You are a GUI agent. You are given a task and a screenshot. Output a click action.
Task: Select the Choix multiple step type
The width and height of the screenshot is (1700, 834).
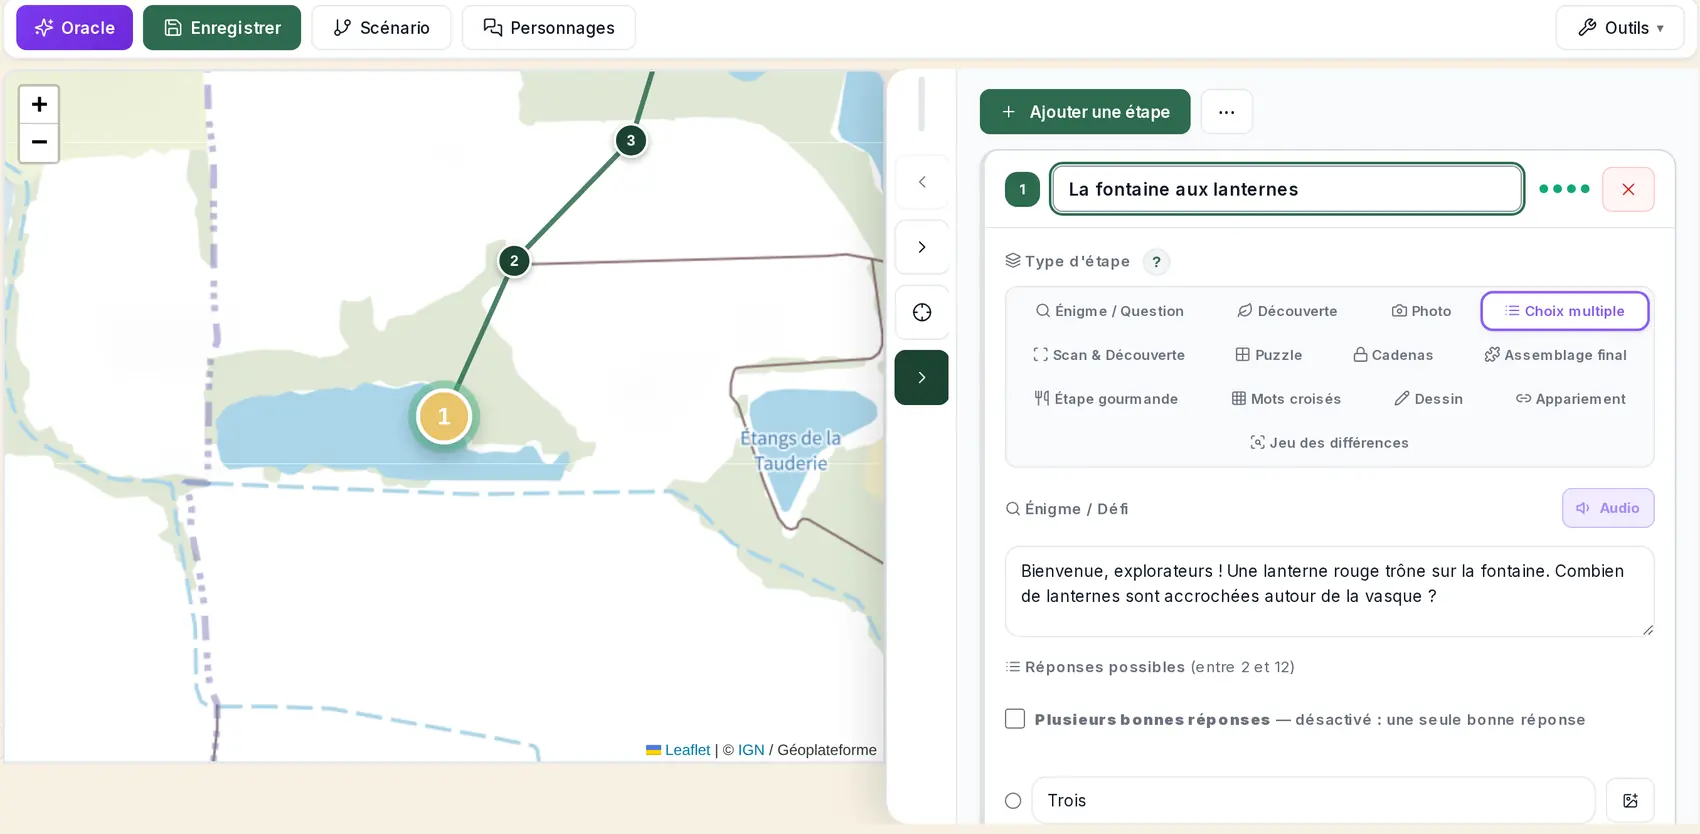(1565, 311)
